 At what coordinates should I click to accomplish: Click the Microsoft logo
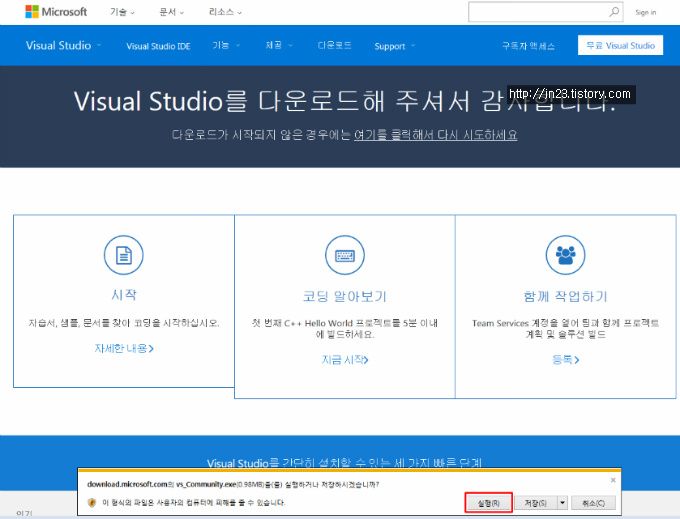56,12
